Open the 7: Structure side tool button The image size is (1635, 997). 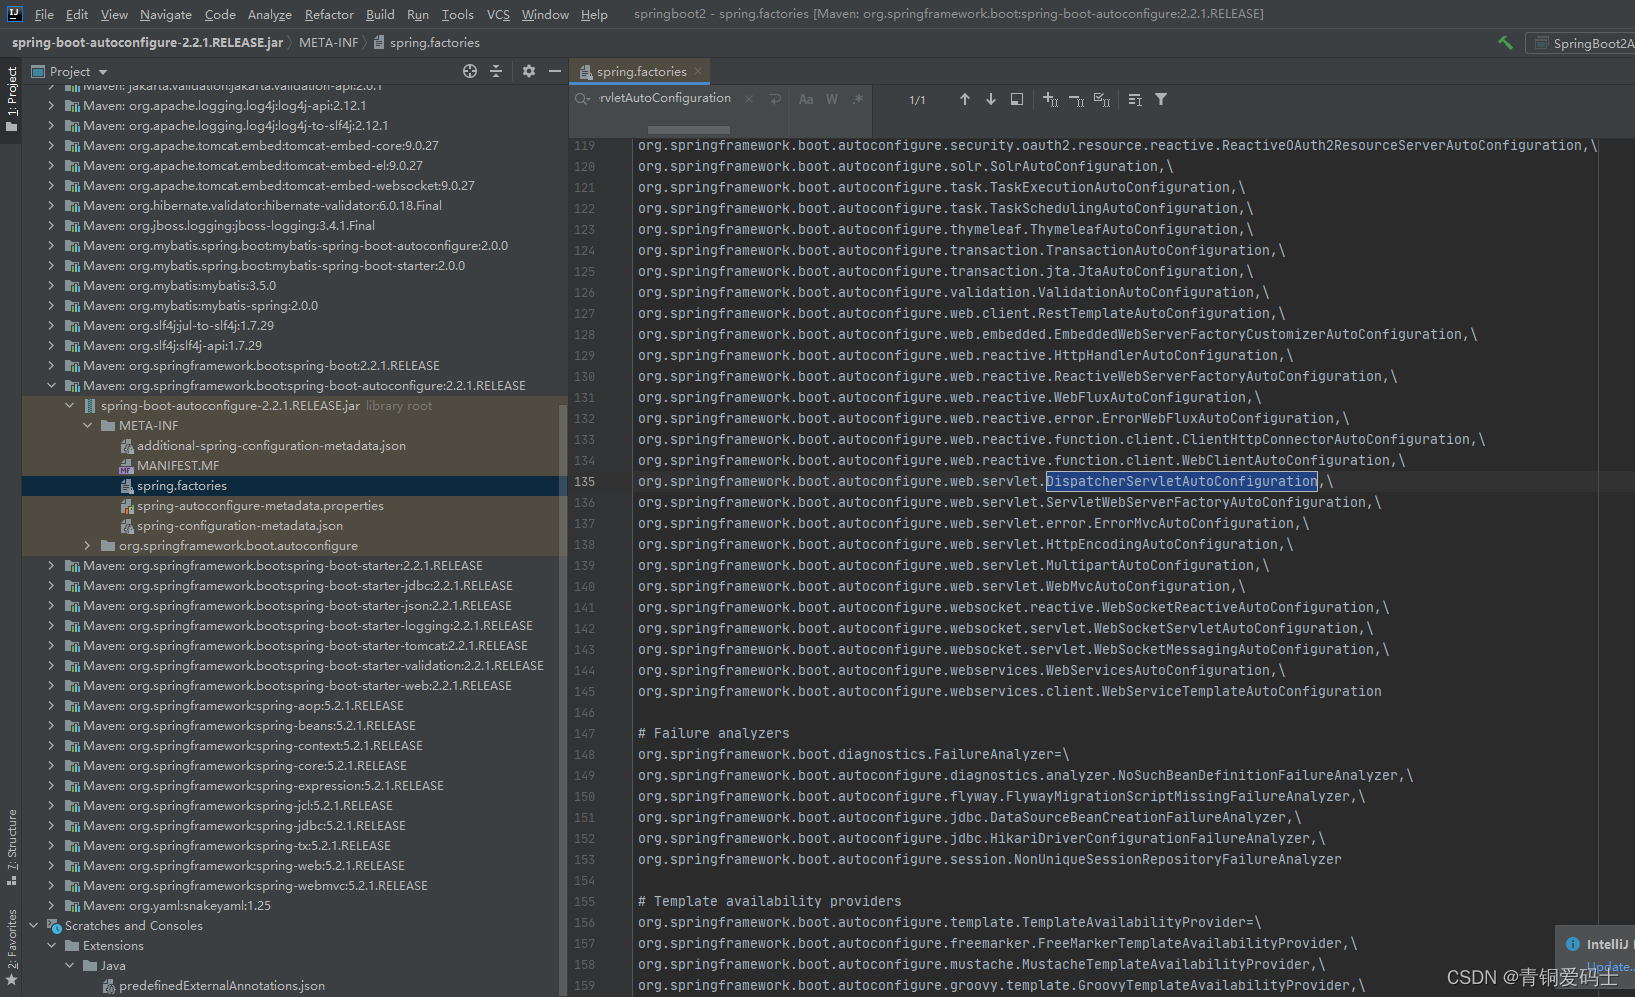(x=11, y=847)
